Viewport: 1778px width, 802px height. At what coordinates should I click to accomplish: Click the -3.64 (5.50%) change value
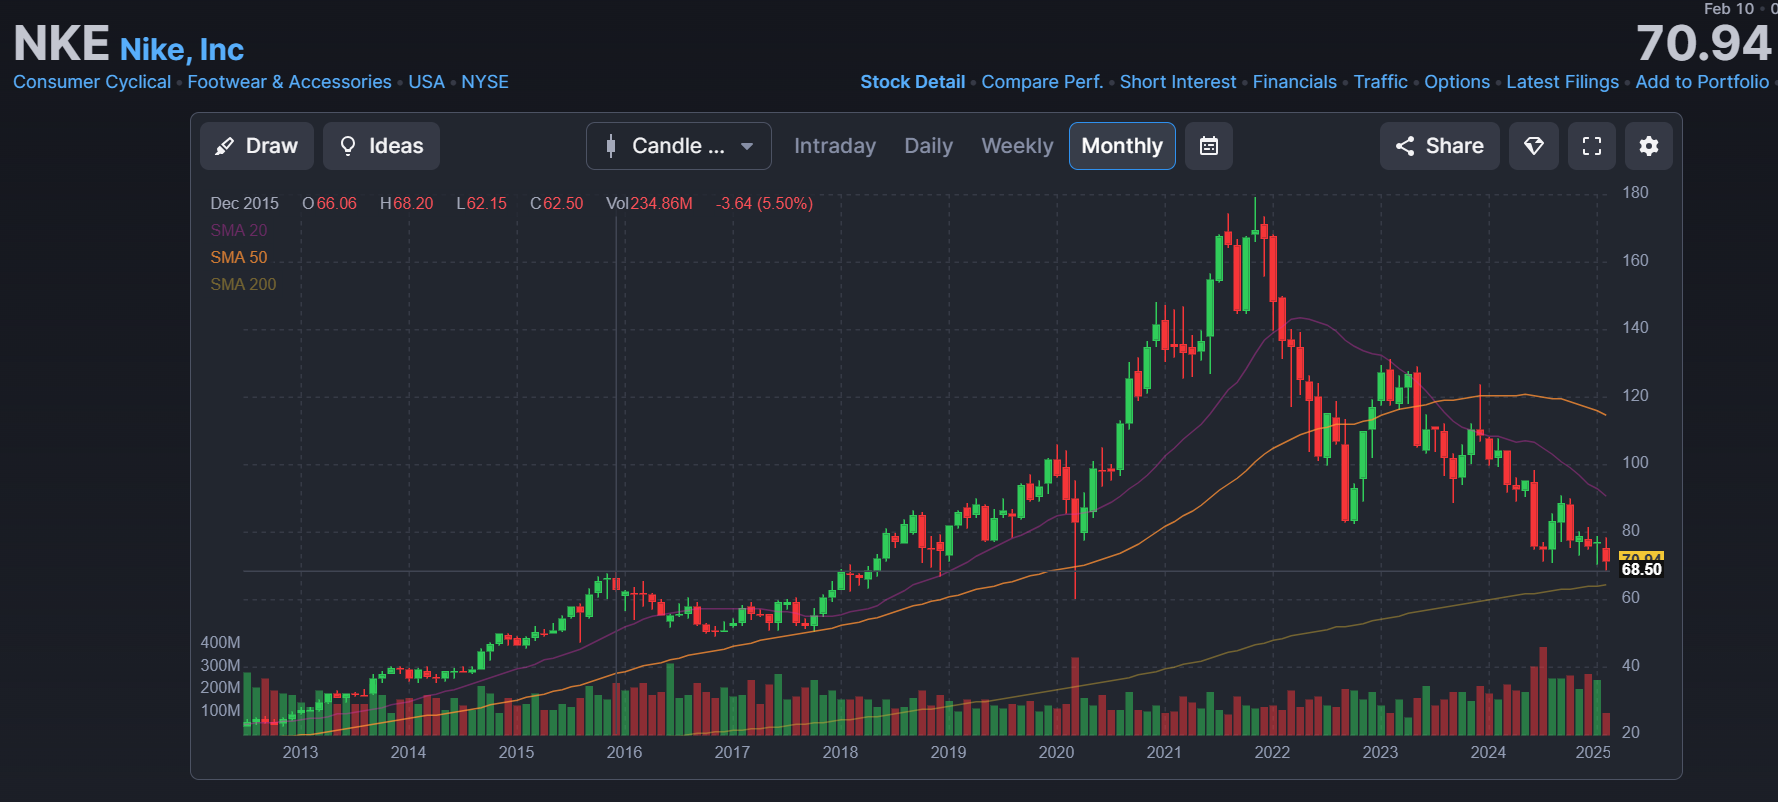coord(765,203)
